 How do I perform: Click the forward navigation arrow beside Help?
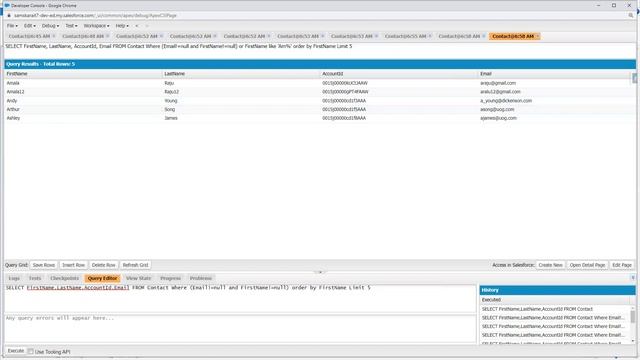[x=147, y=26]
